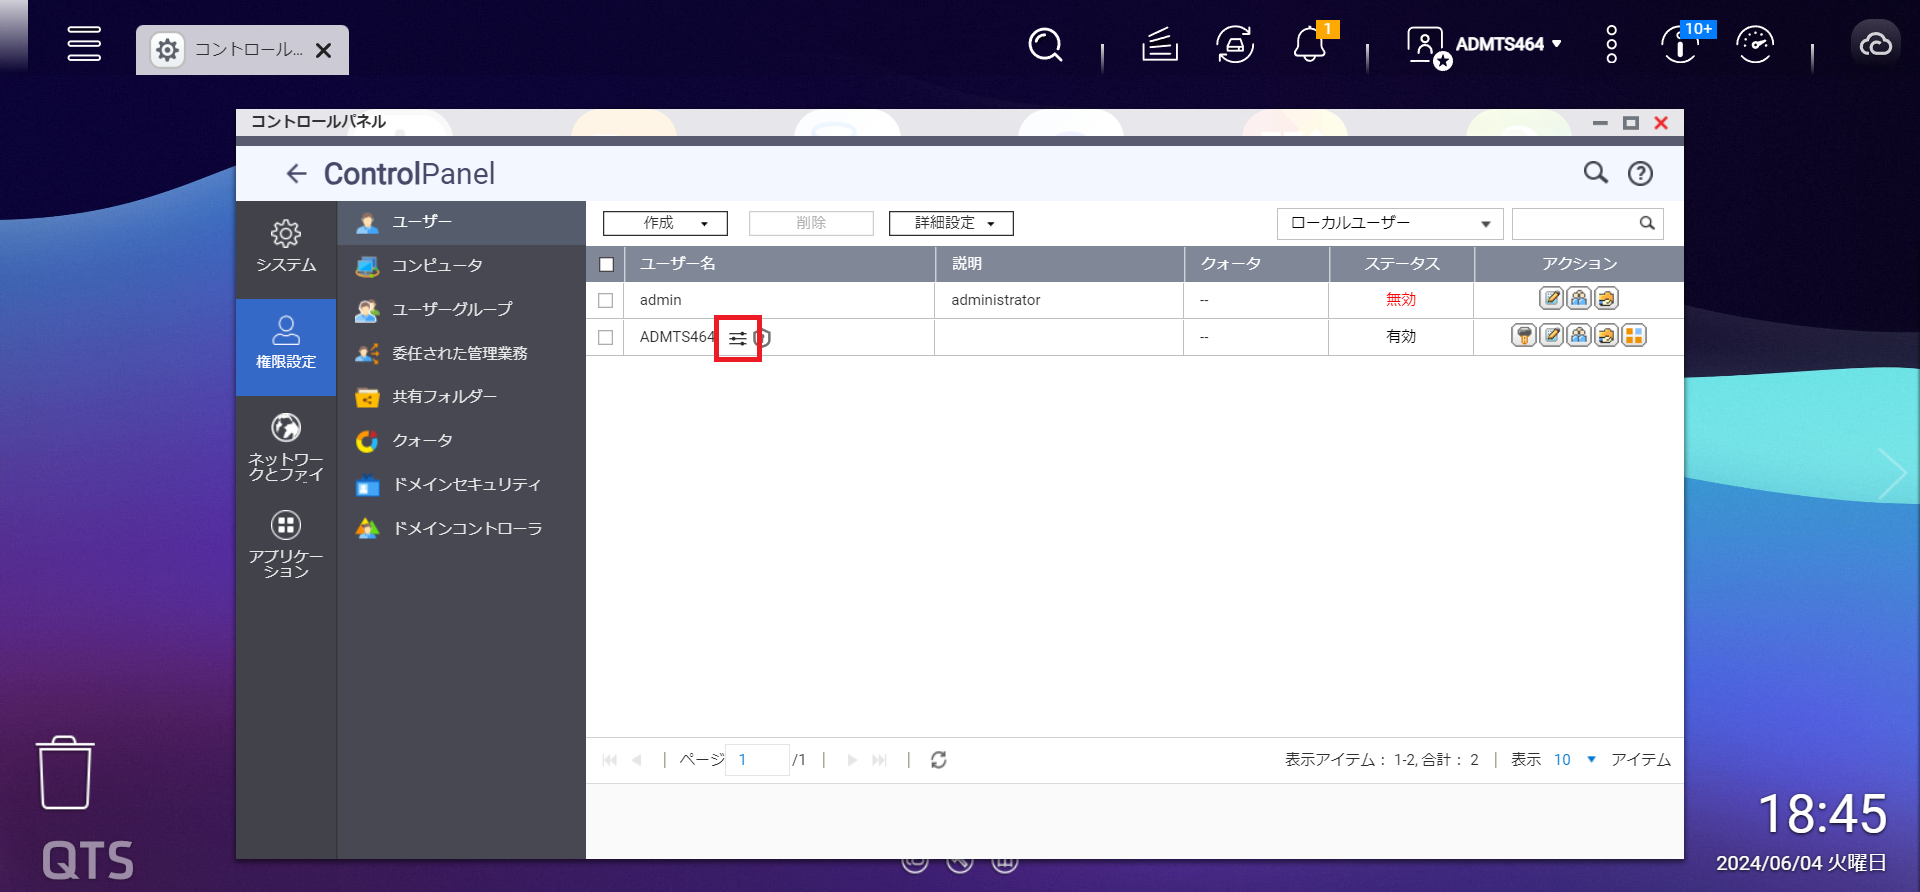
Task: Open the info icon with 10+ badge
Action: (x=1681, y=44)
